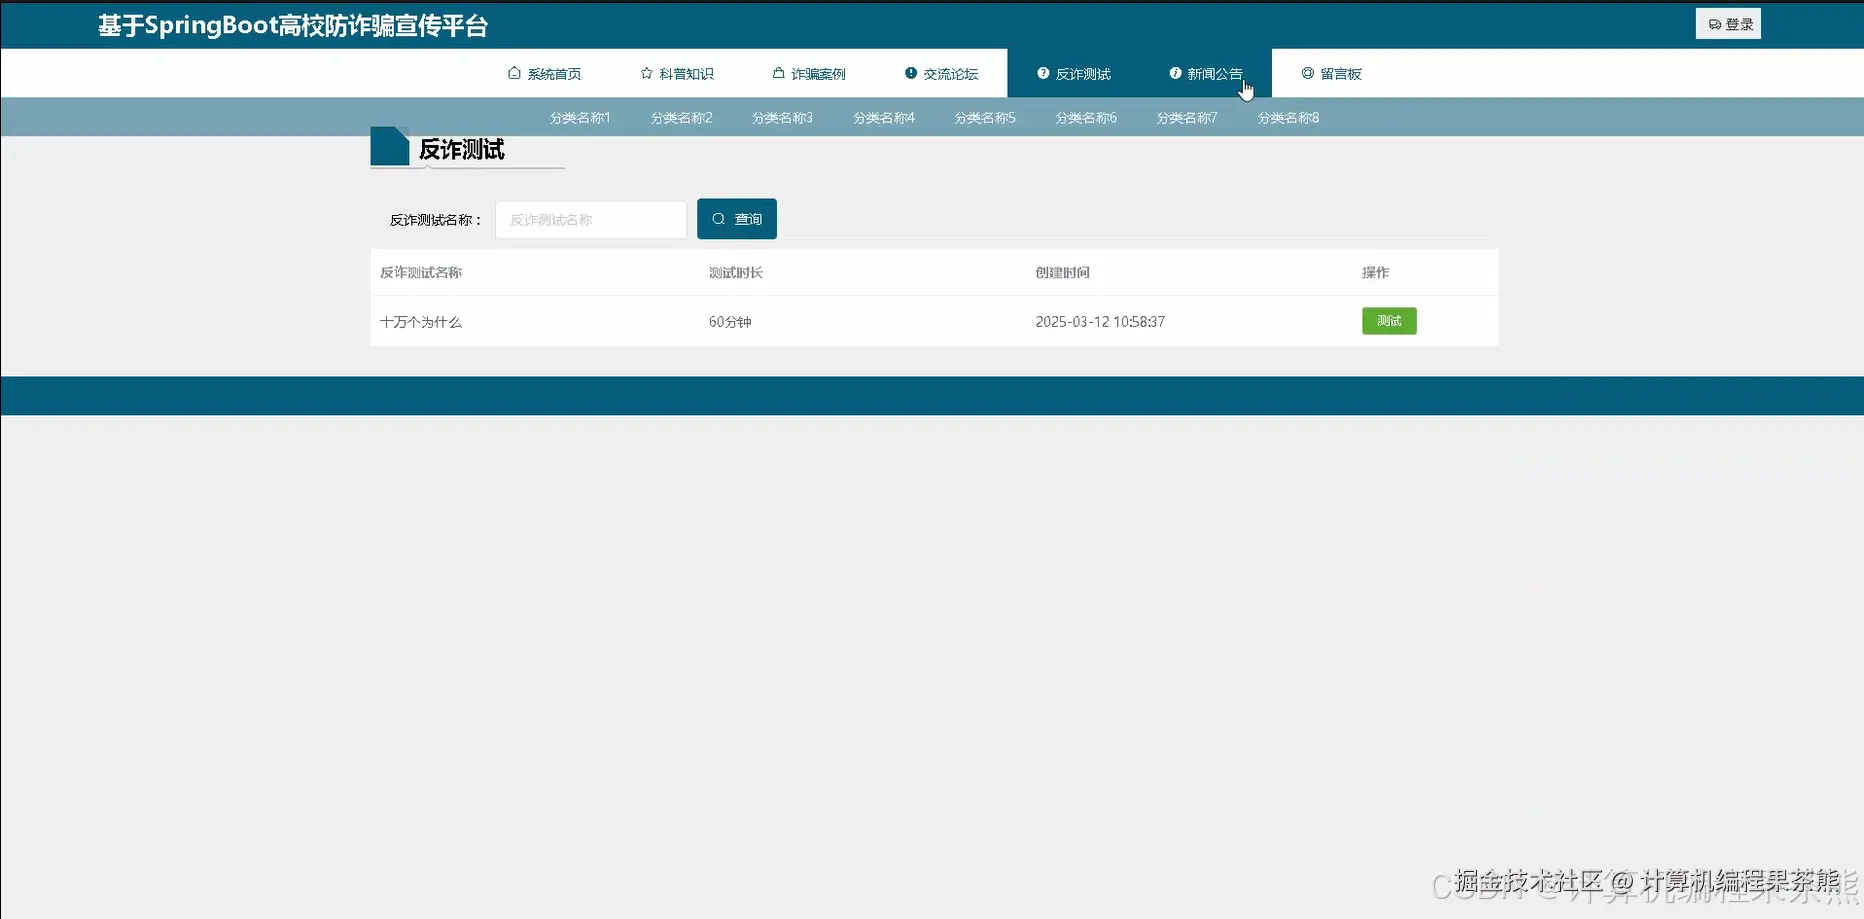Click the 登录 login button
The image size is (1864, 919).
tap(1728, 24)
